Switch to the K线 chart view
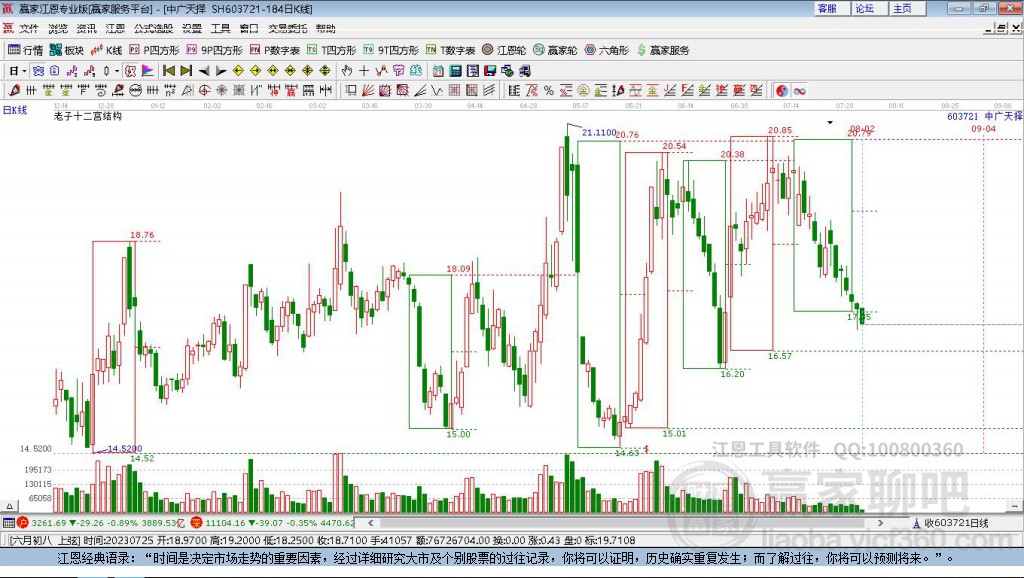This screenshot has height=578, width=1024. pyautogui.click(x=106, y=50)
